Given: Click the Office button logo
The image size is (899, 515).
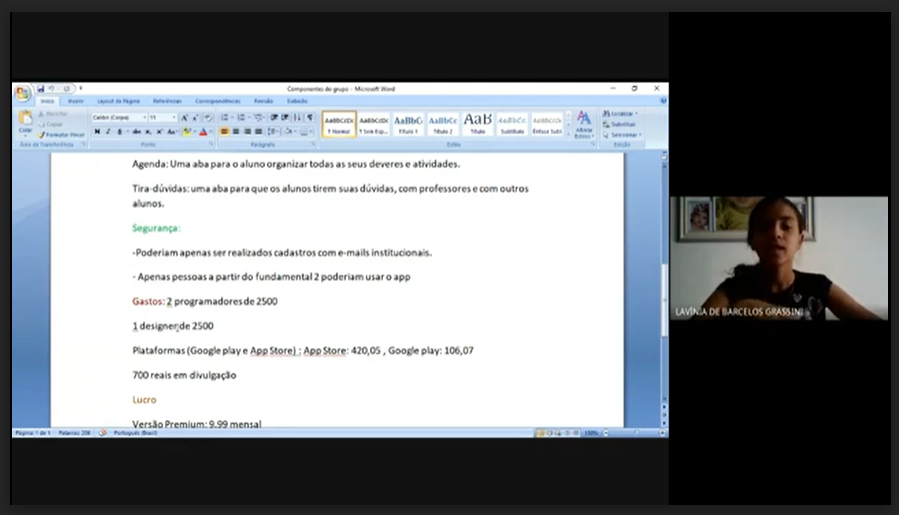Looking at the screenshot, I should pos(22,93).
